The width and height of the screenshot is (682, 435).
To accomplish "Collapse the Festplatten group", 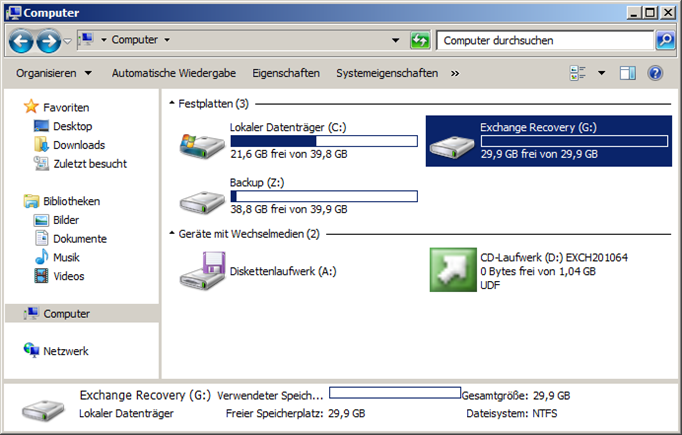I will click(172, 103).
